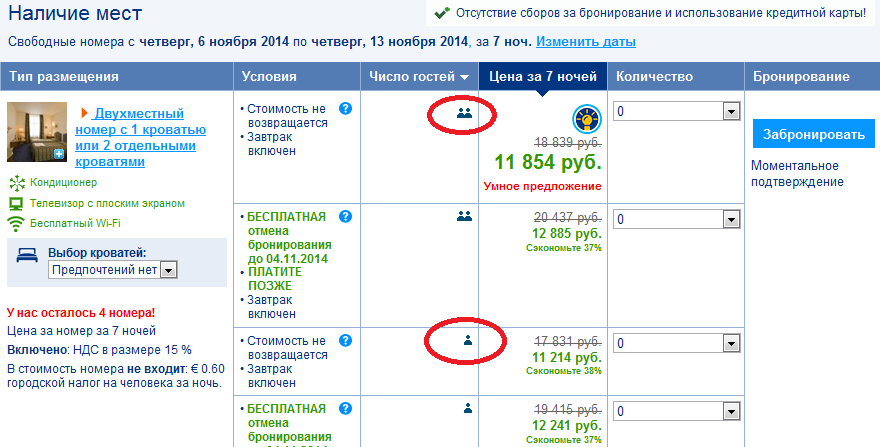
Task: Click the help icon in the 11 214 руб. row
Action: pyautogui.click(x=346, y=340)
